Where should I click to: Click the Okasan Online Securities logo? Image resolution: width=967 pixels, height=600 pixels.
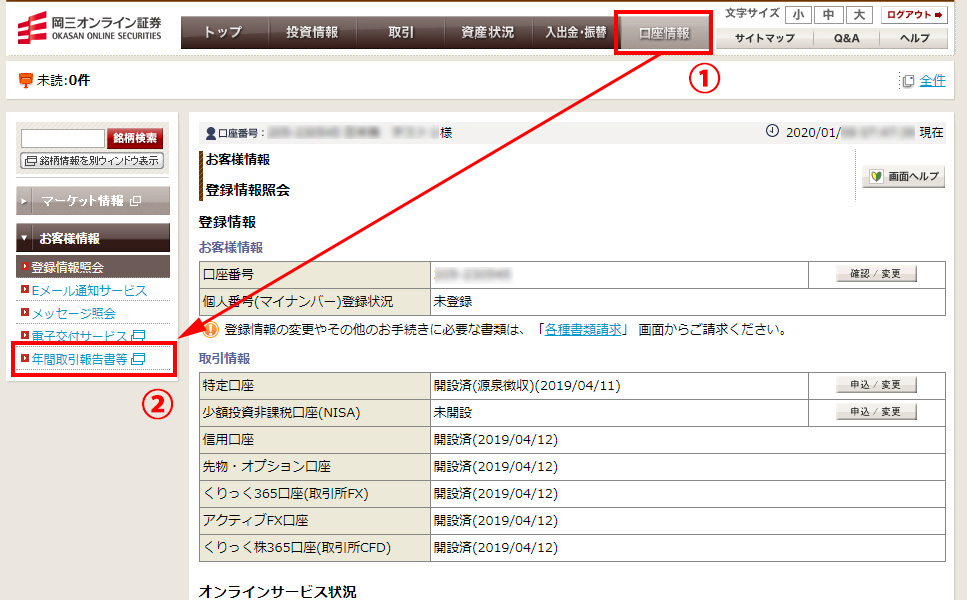(x=90, y=29)
